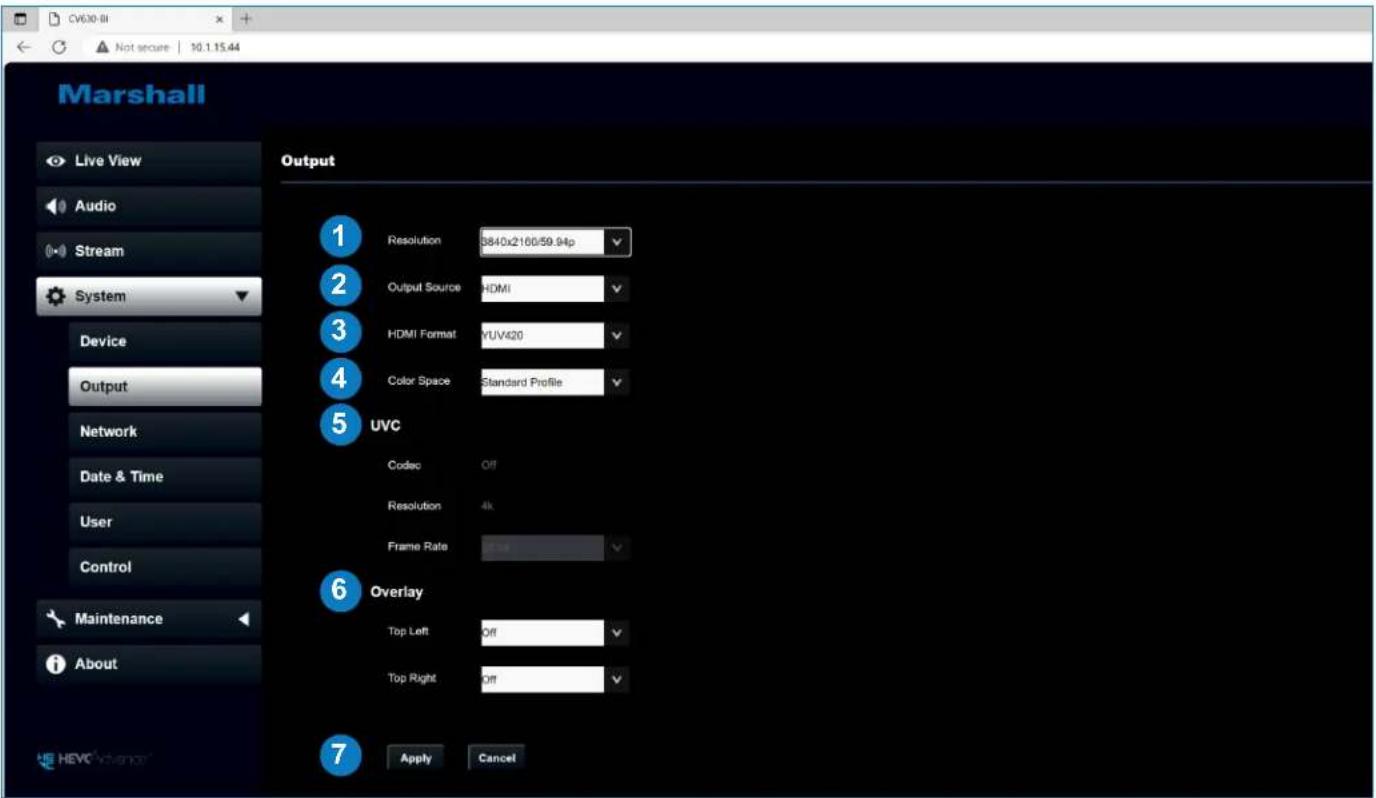Open the HDMI Format dropdown
The image size is (1376, 798).
[555, 335]
